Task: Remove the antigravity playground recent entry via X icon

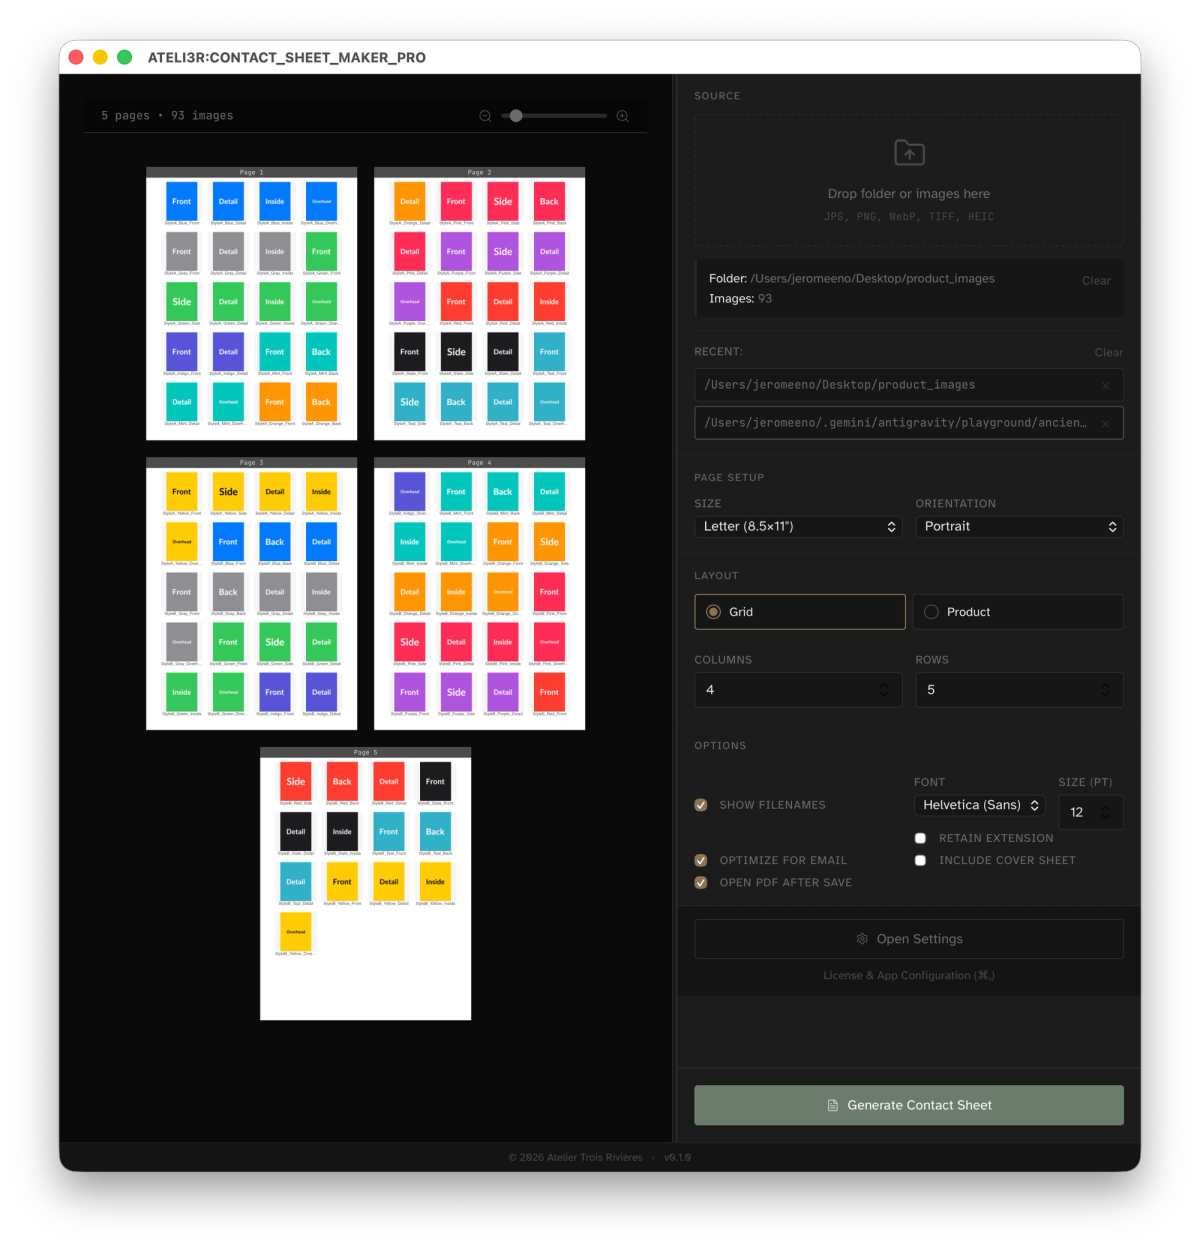Action: tap(1105, 423)
